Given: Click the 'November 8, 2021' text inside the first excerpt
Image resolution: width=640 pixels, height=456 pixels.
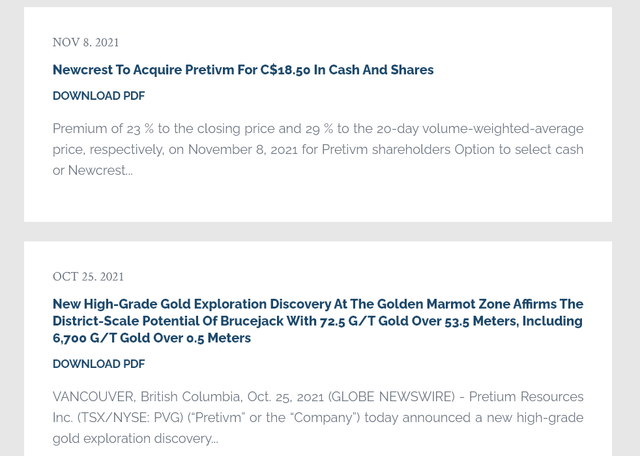Looking at the screenshot, I should coord(243,149).
